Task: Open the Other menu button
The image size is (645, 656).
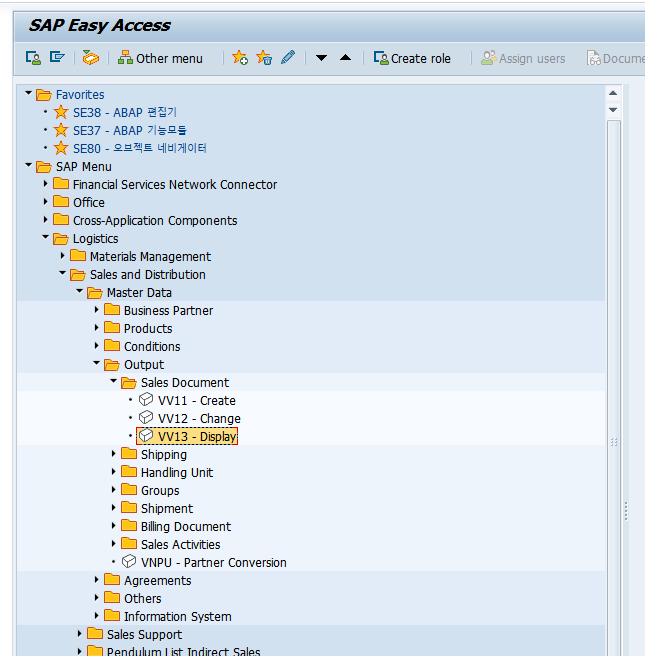Action: pos(160,58)
